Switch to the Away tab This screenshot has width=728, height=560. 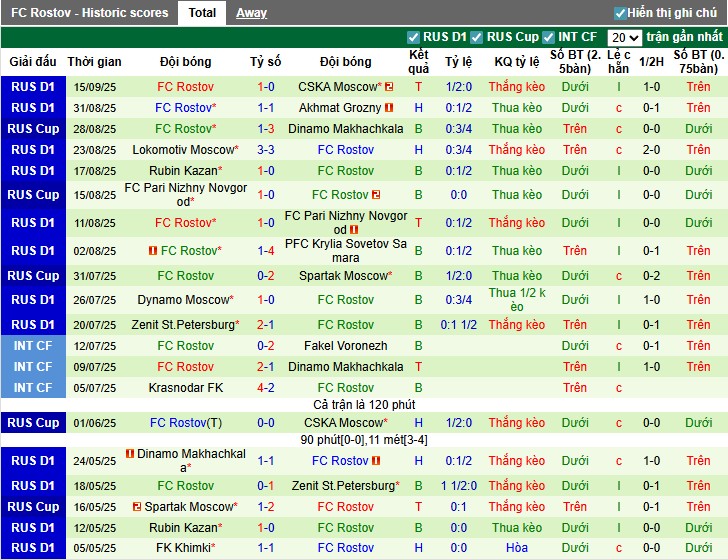[x=251, y=13]
